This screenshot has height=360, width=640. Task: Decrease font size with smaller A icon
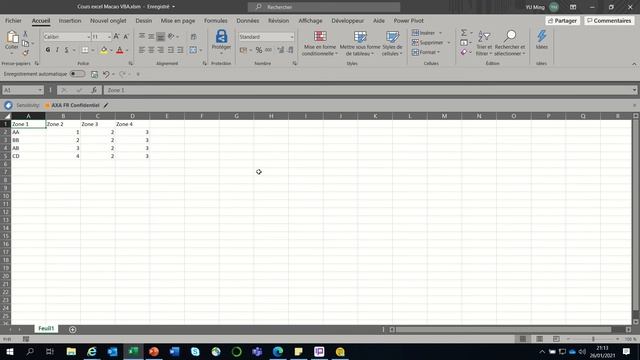click(x=126, y=37)
